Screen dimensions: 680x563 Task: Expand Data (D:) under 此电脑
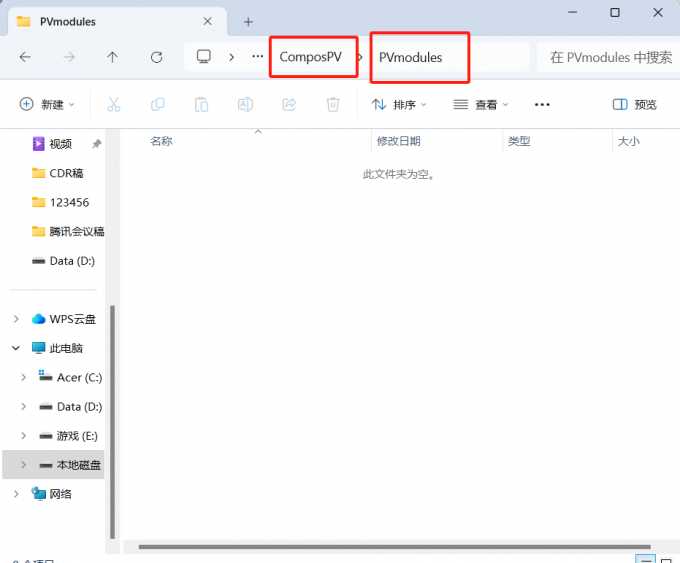click(23, 406)
